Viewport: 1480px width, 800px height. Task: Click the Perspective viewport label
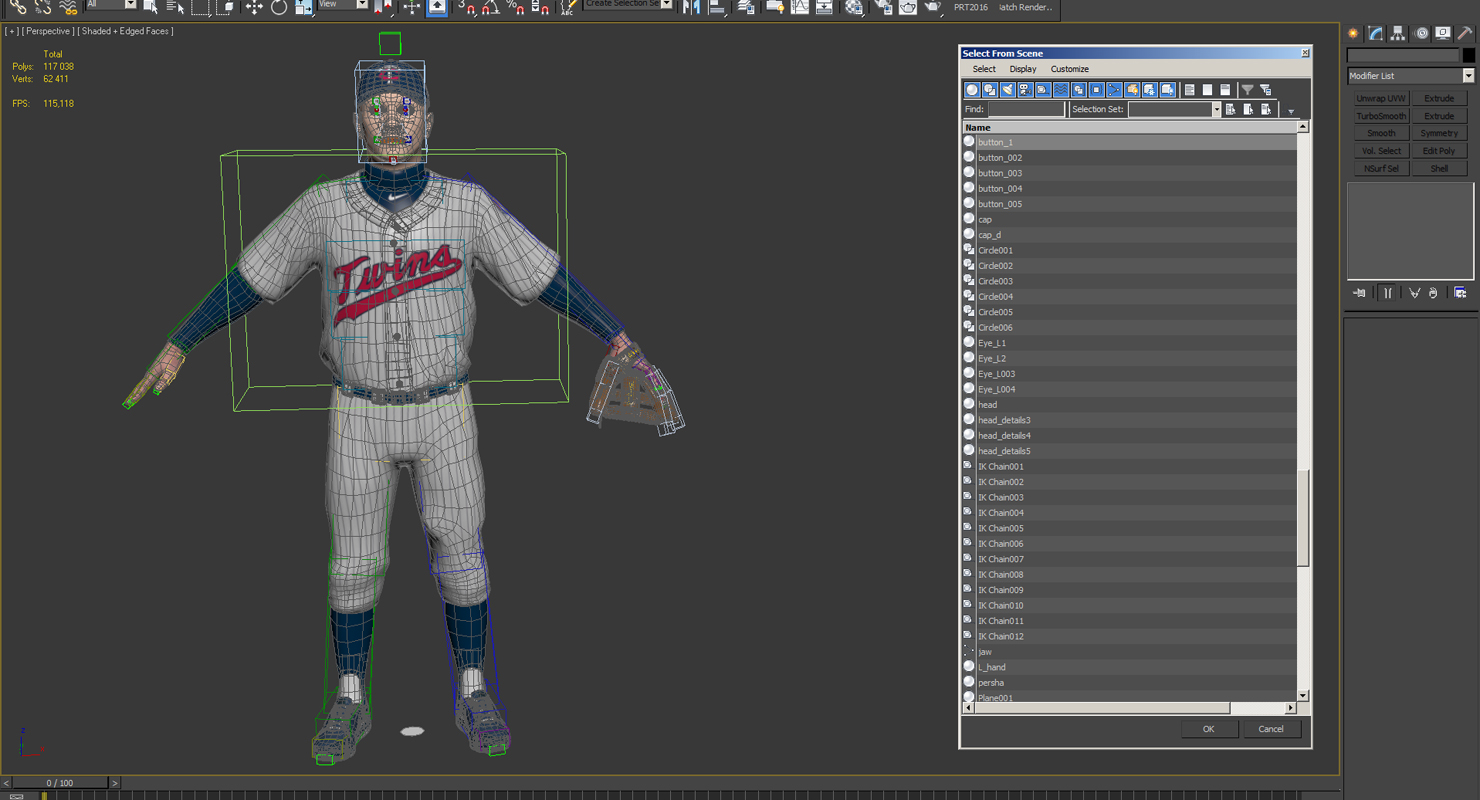tap(48, 31)
